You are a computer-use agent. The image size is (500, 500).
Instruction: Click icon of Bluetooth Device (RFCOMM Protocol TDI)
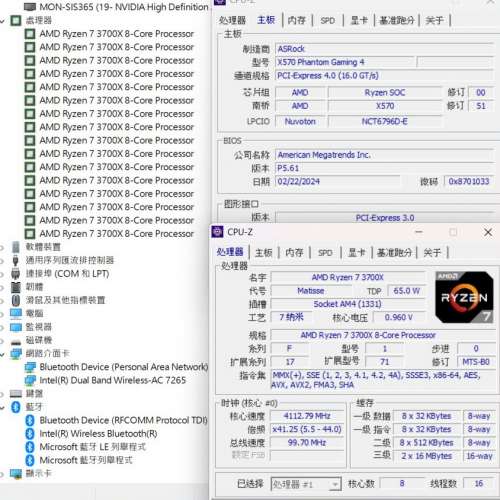[x=30, y=420]
